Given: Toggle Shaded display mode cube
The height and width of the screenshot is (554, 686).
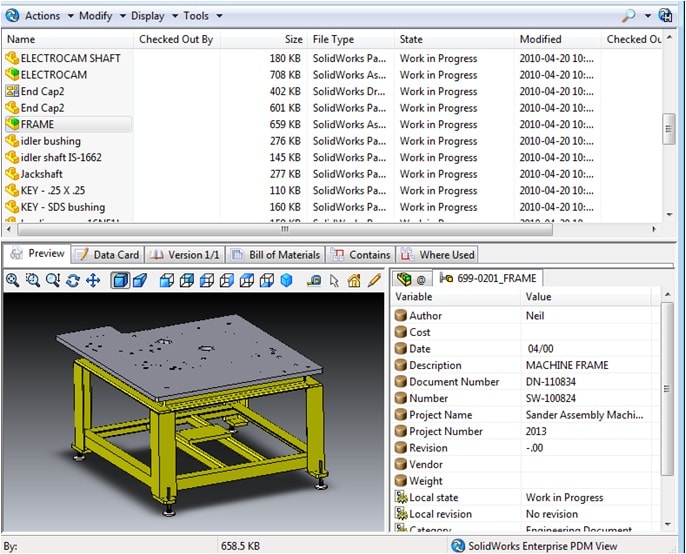Looking at the screenshot, I should (x=120, y=281).
